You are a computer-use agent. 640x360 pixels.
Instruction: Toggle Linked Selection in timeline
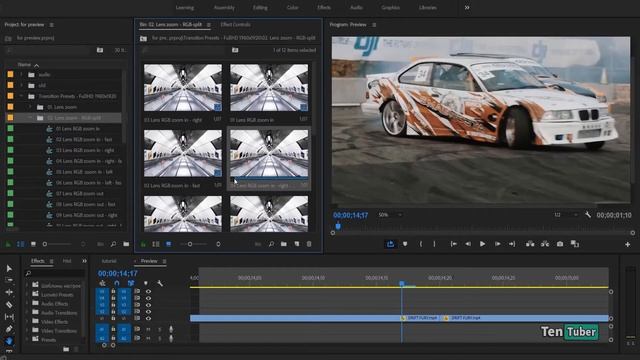(131, 283)
